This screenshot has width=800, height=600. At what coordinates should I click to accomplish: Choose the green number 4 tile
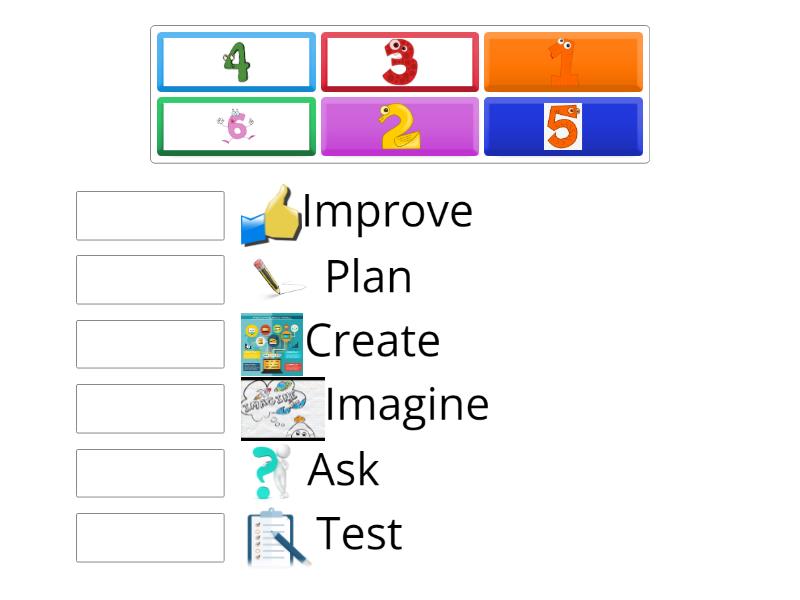tap(236, 61)
